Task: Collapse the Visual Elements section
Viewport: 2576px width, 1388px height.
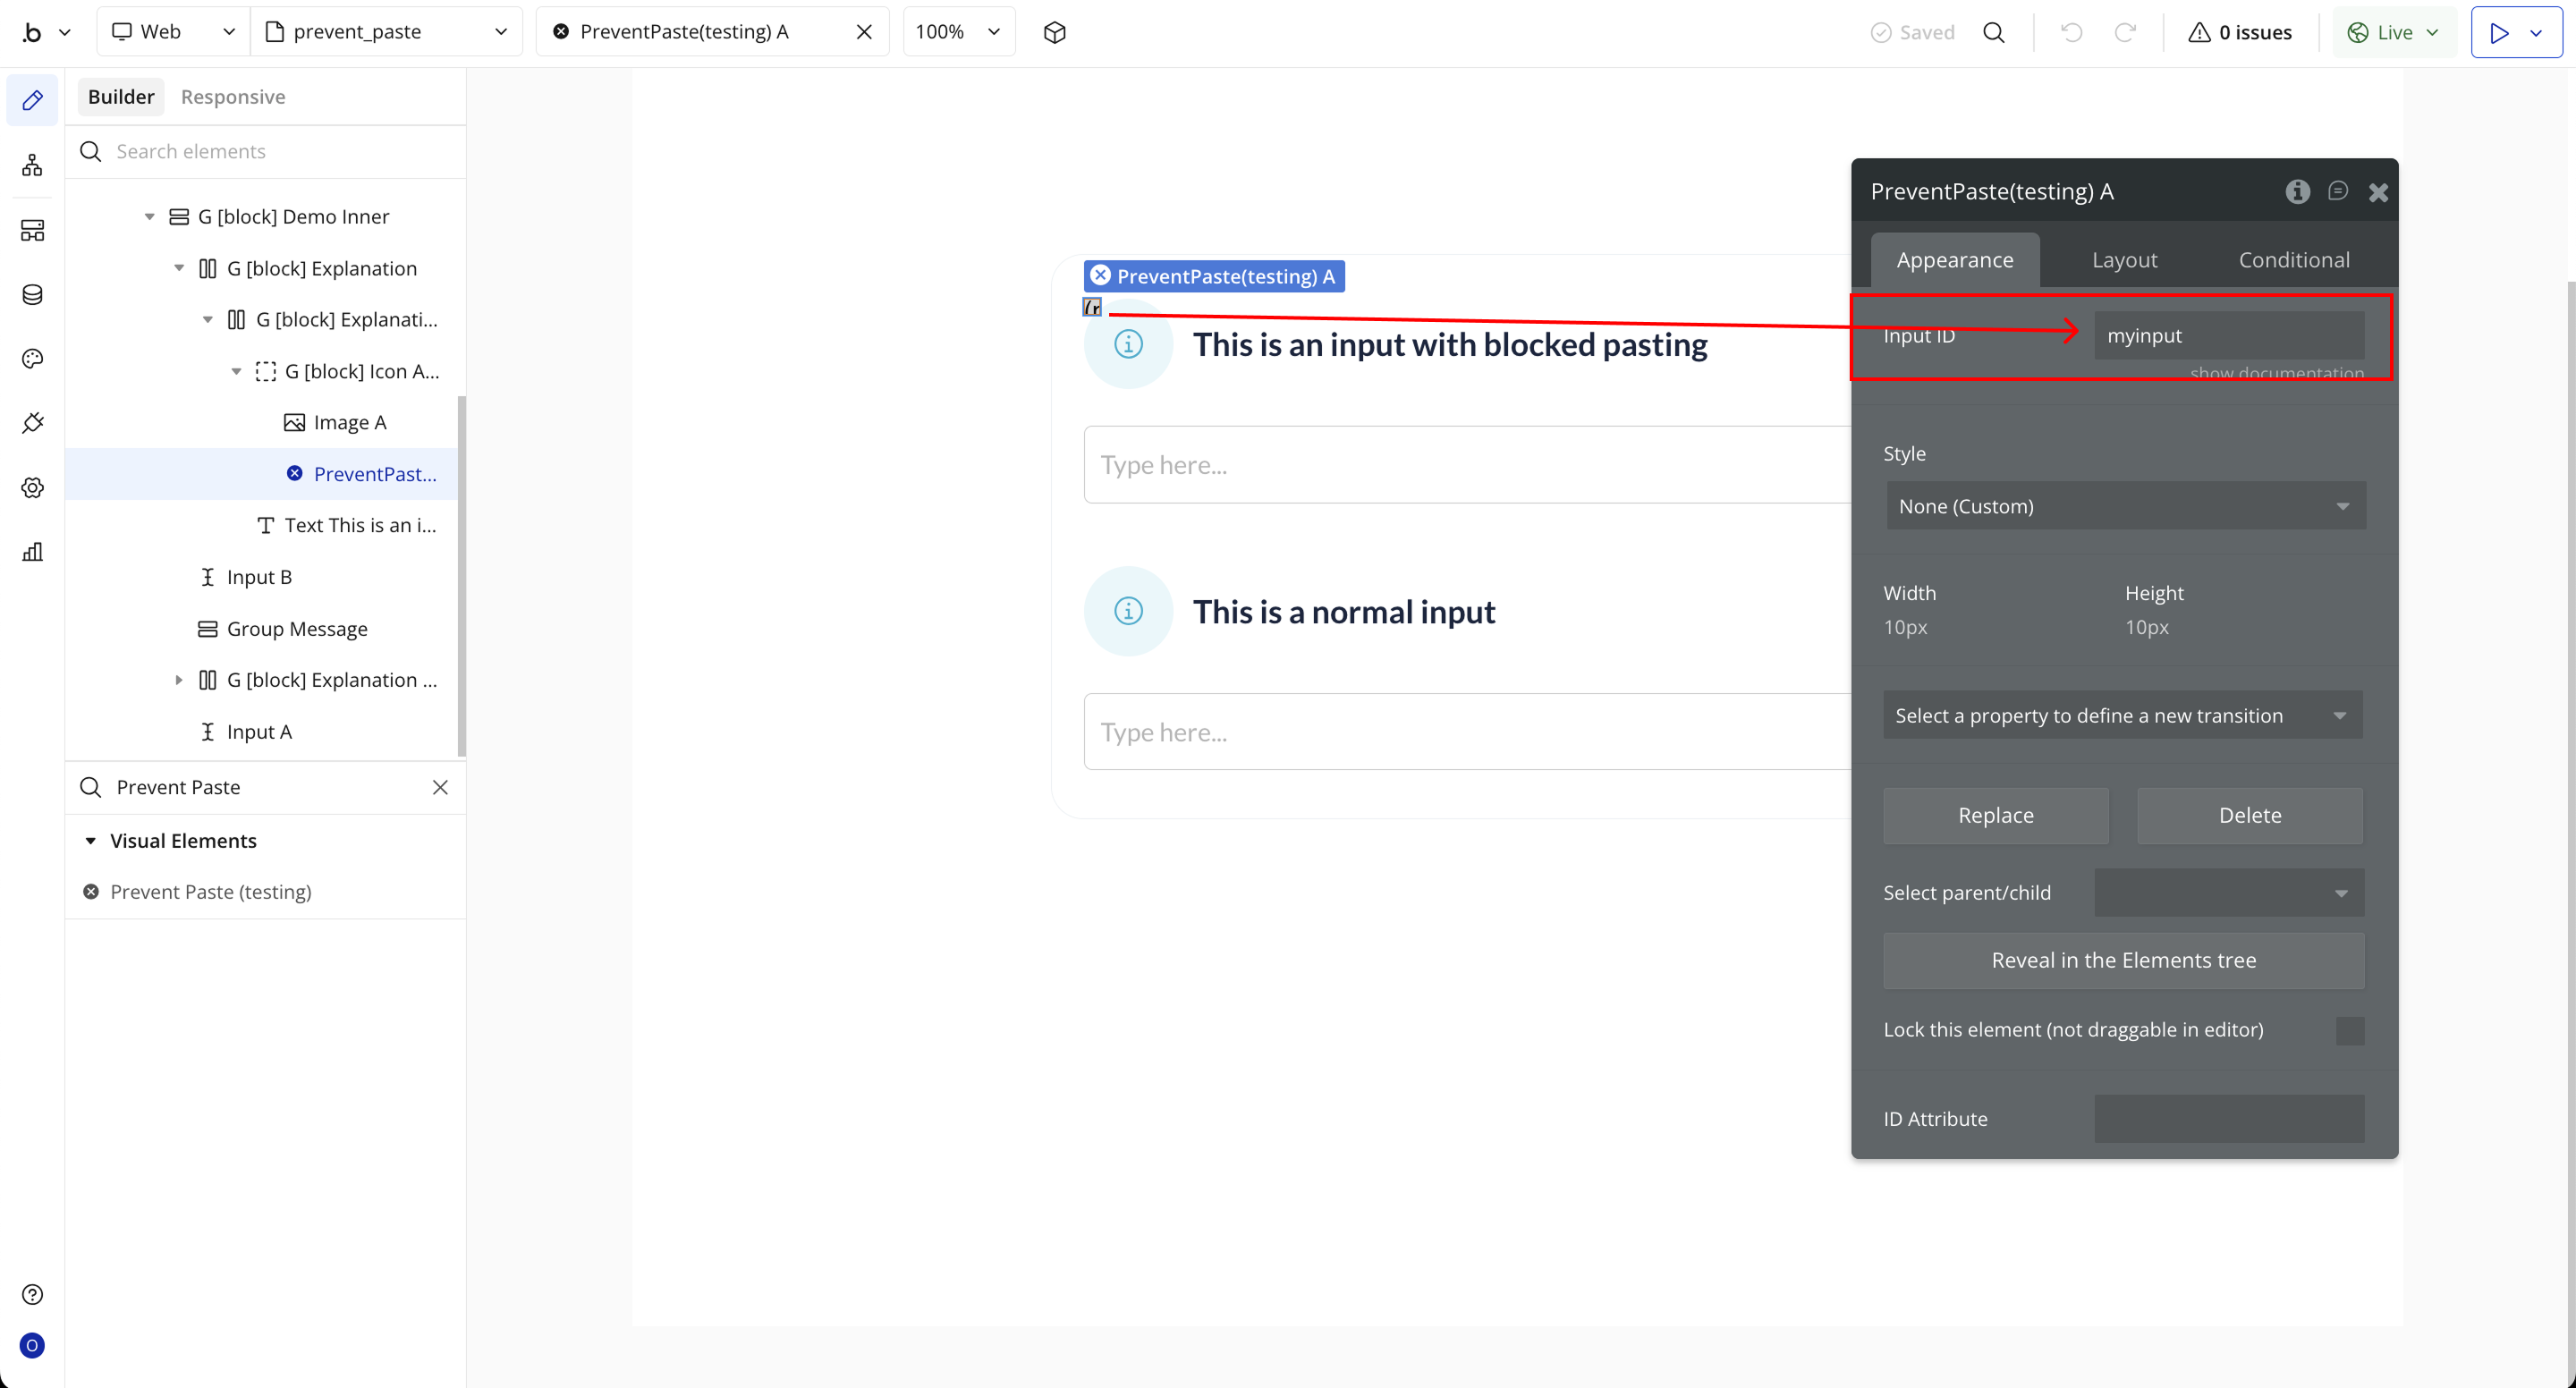Action: coord(90,841)
